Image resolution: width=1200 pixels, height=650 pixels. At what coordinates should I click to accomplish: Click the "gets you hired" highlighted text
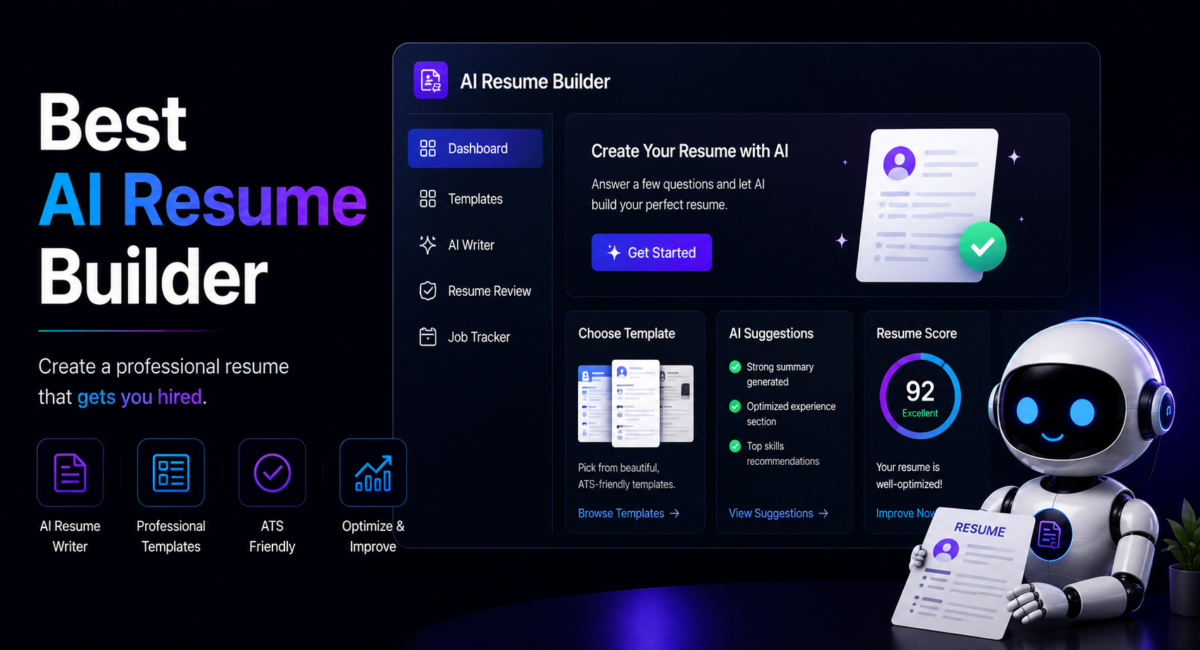coord(139,397)
